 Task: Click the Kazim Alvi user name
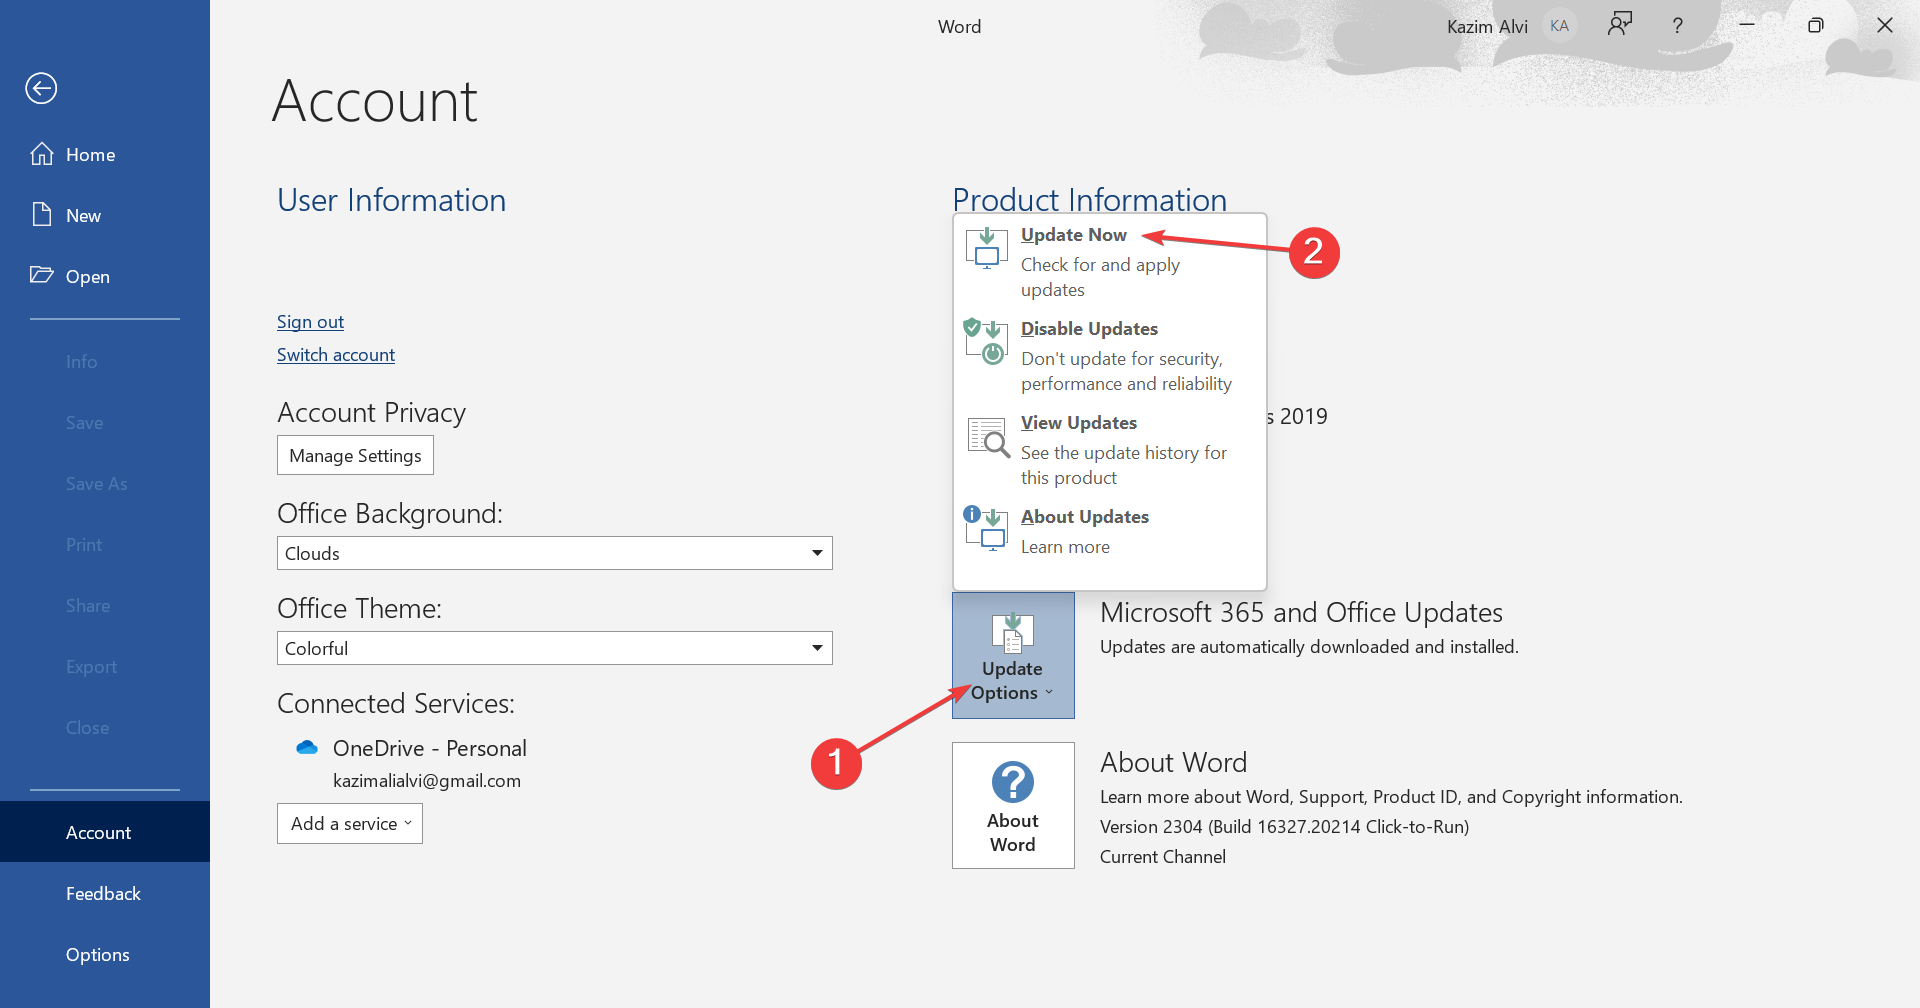(x=1487, y=27)
